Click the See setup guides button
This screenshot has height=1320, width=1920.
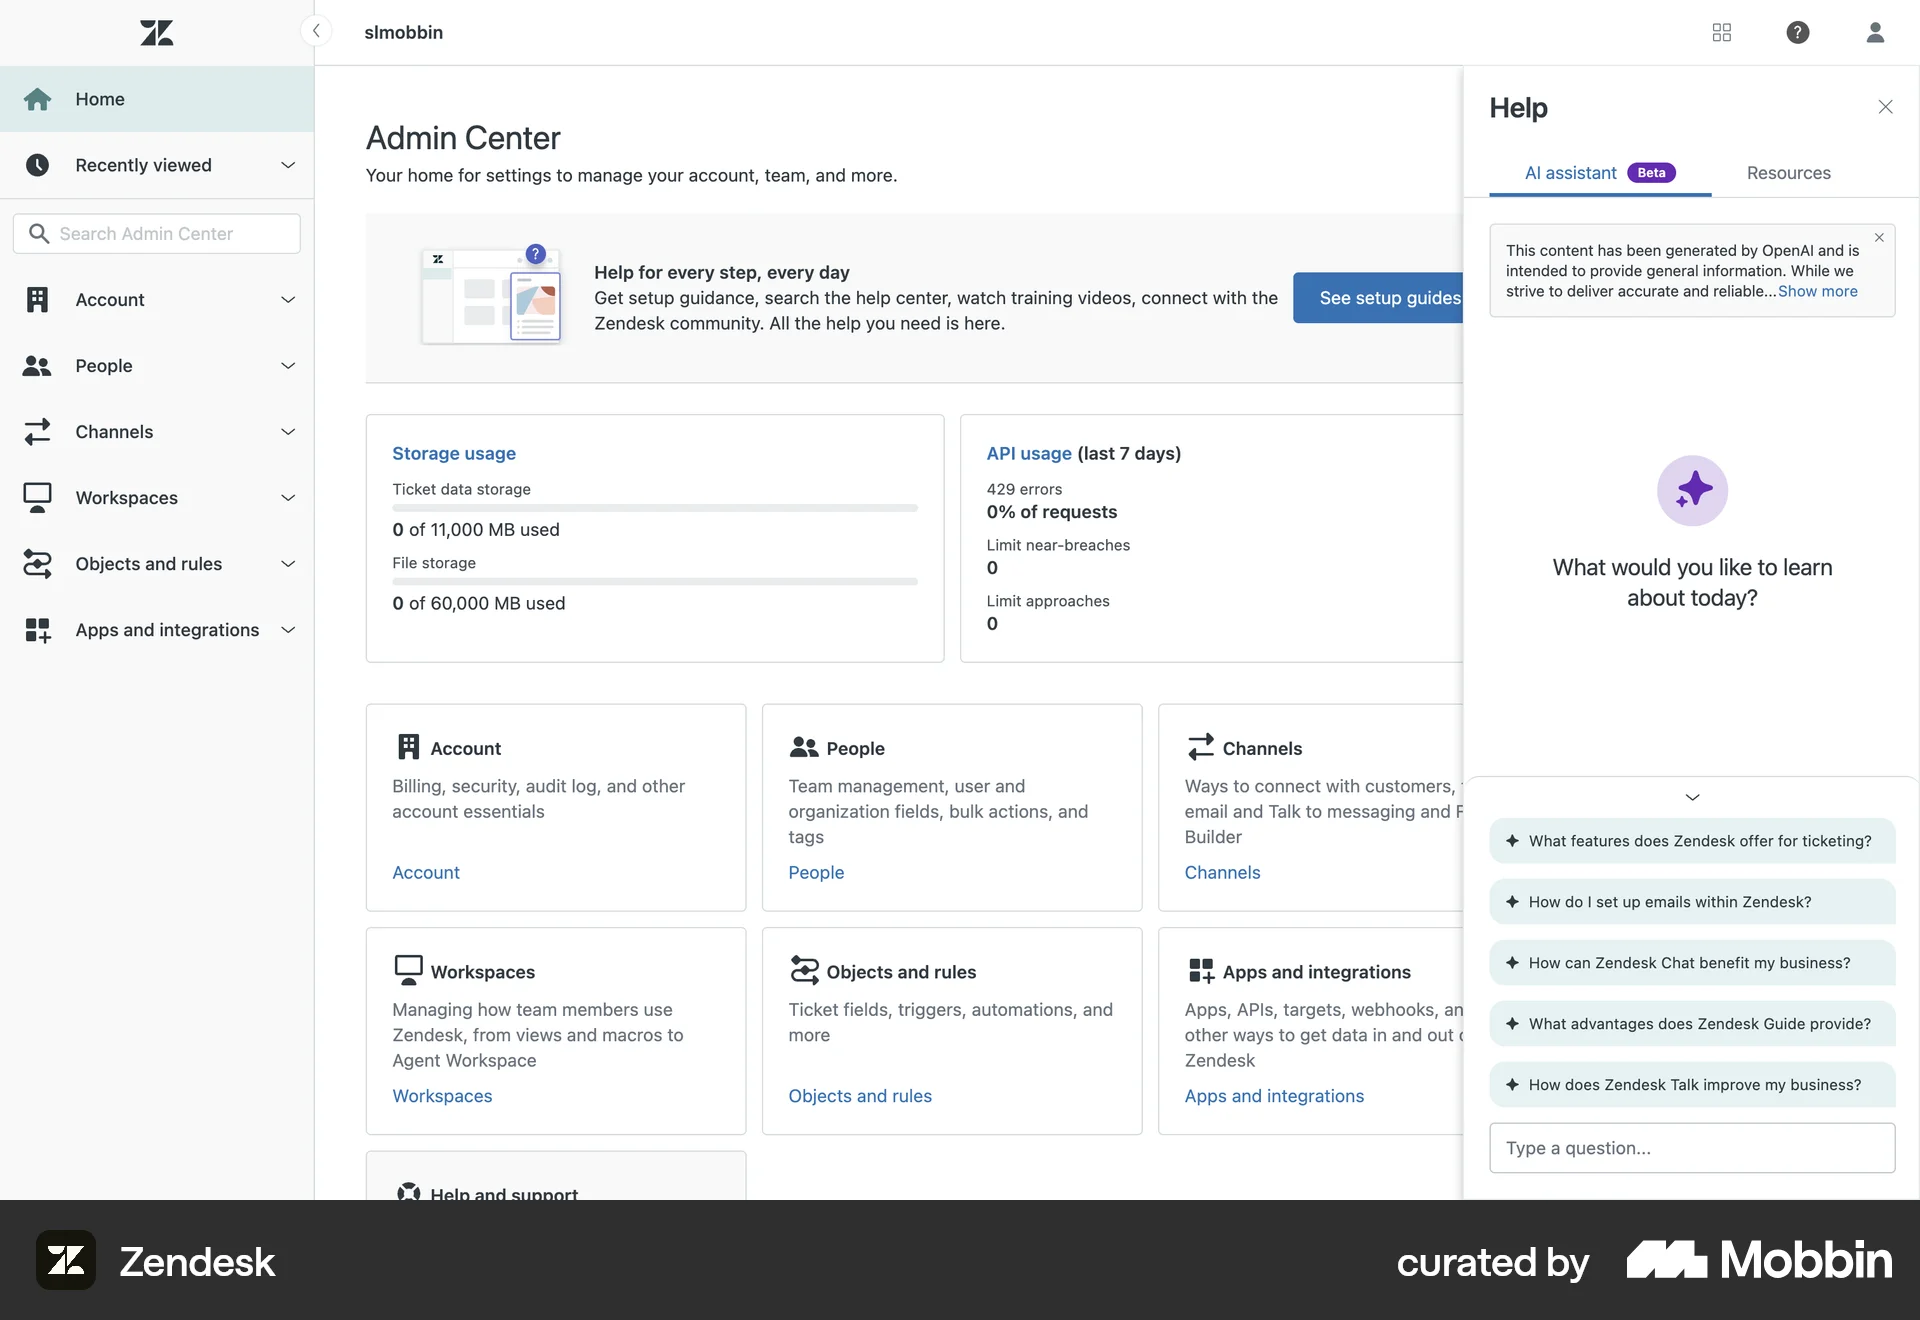(1388, 297)
